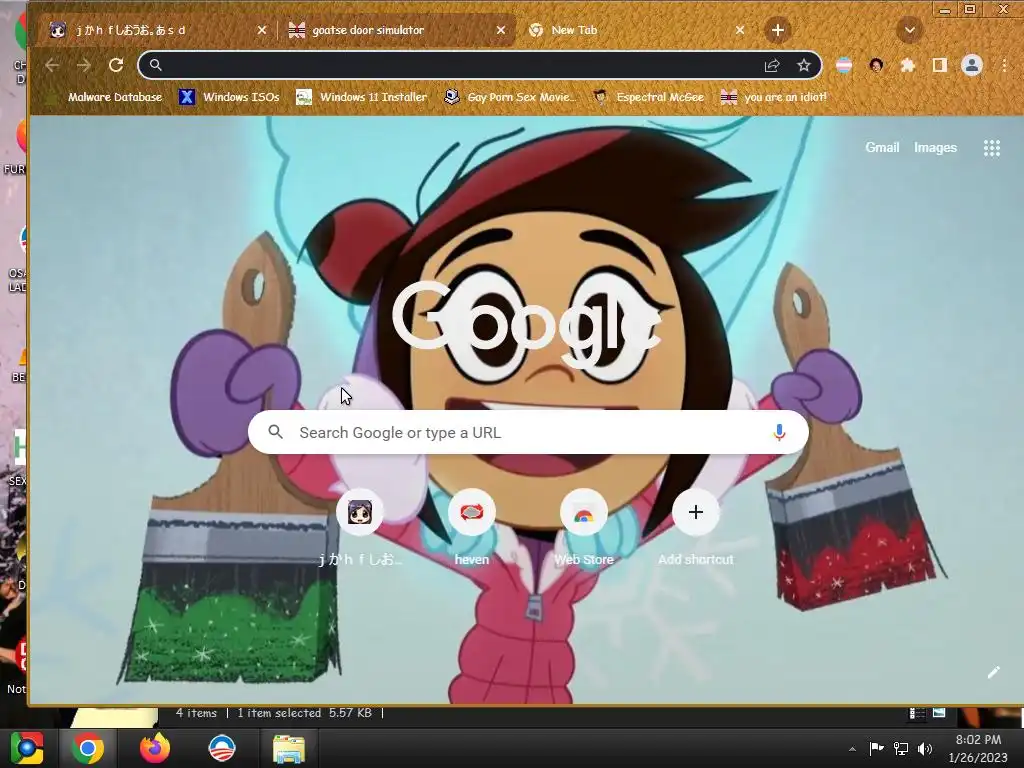Open the network tray icon
Viewport: 1024px width, 768px height.
pos(901,749)
